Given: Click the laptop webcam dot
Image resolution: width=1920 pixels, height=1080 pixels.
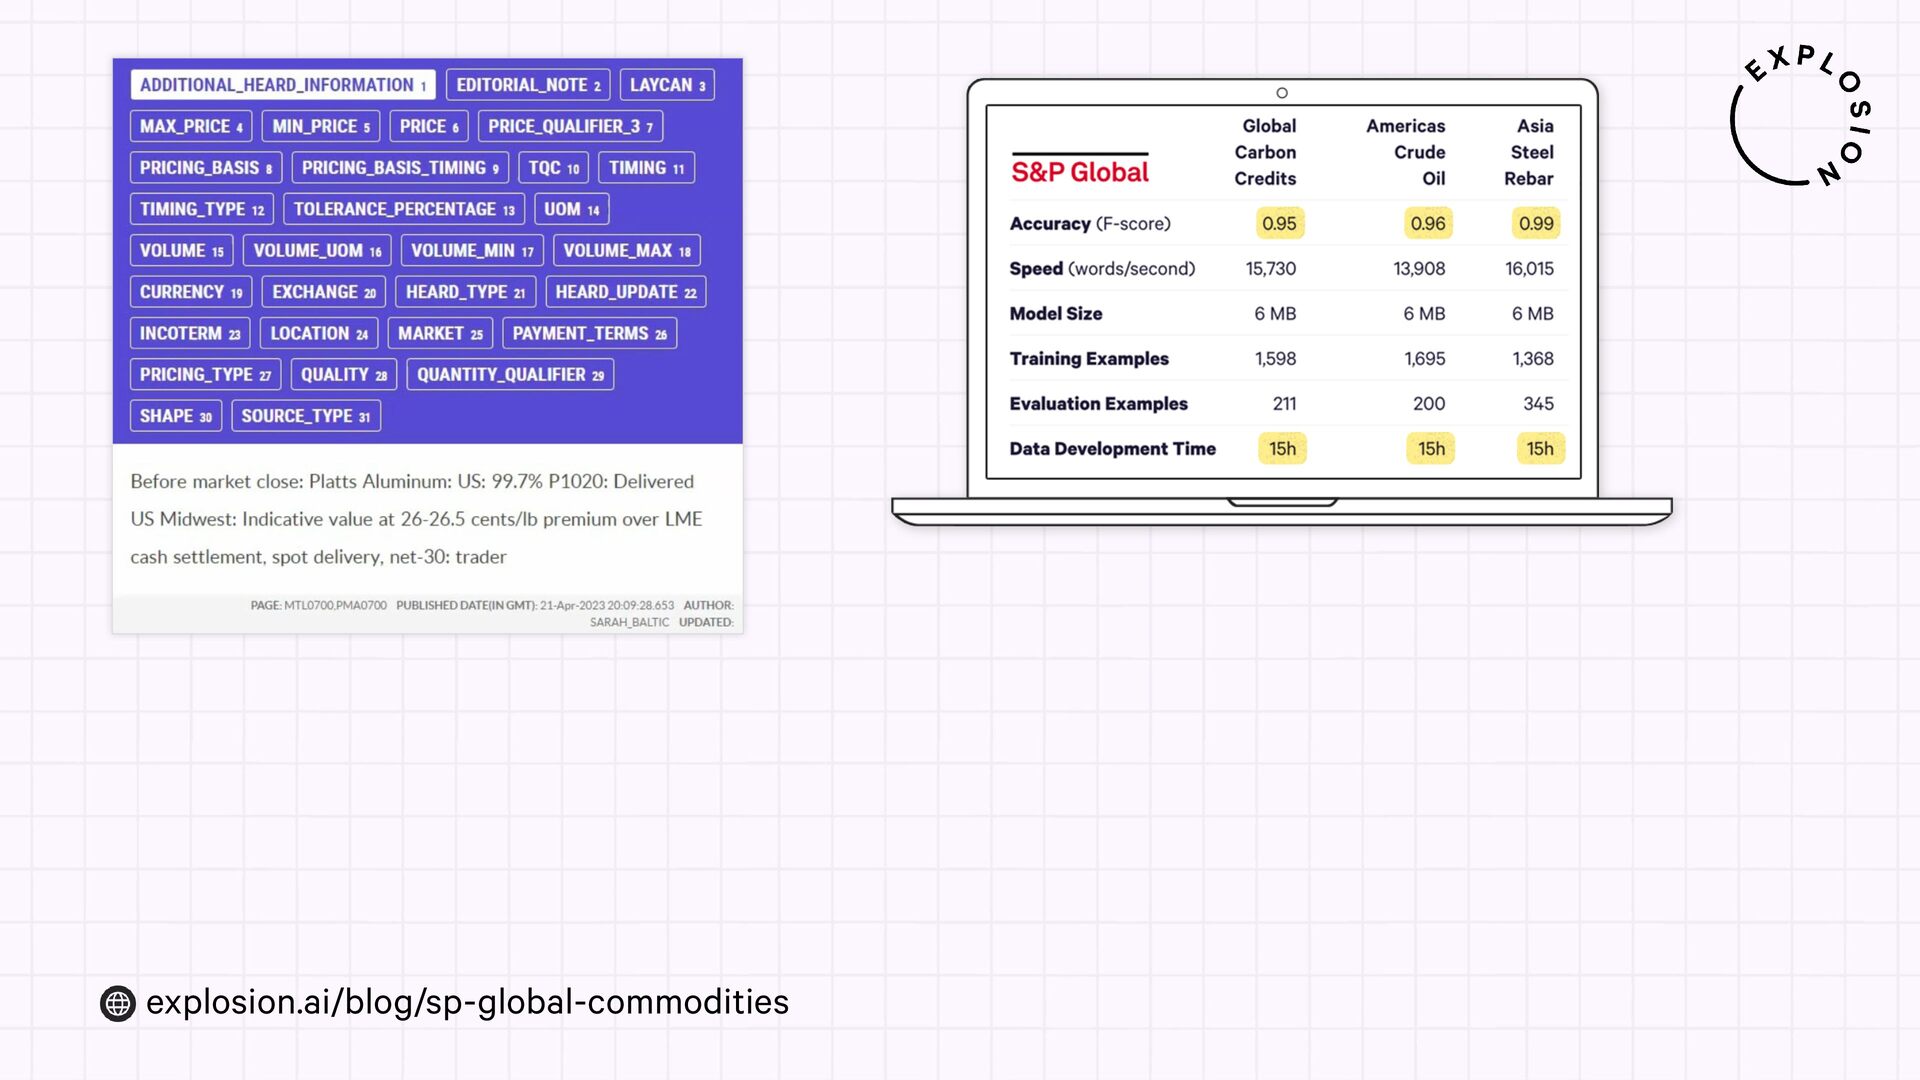Looking at the screenshot, I should point(1282,93).
